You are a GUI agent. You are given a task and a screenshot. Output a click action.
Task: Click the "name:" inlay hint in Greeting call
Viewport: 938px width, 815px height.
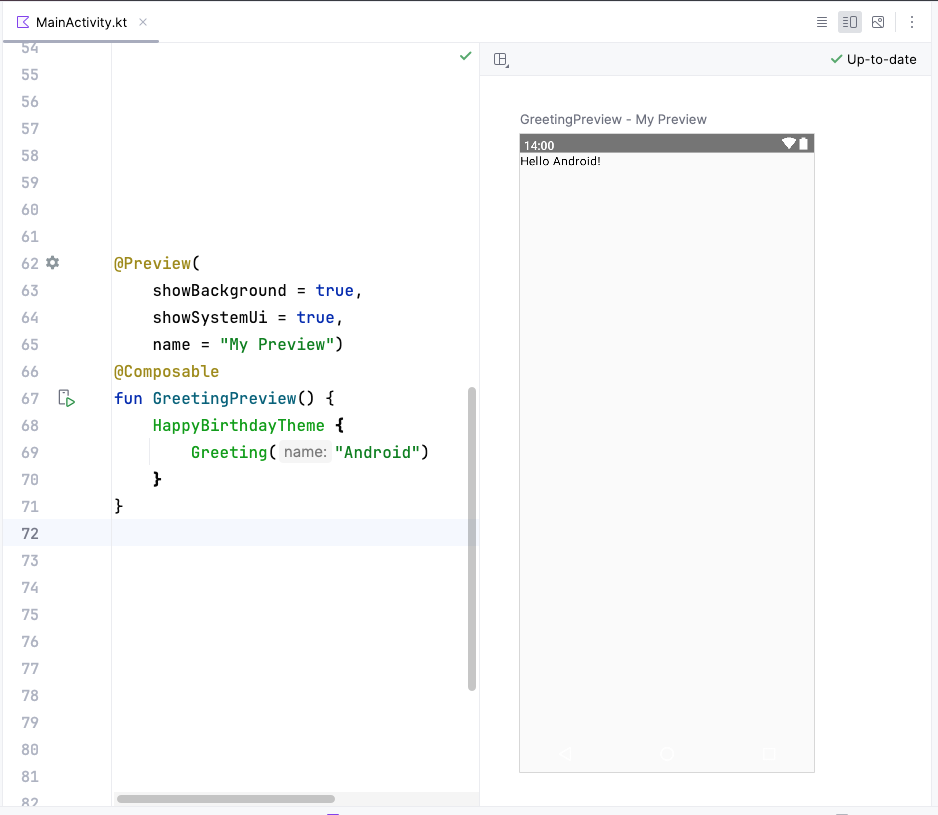305,452
